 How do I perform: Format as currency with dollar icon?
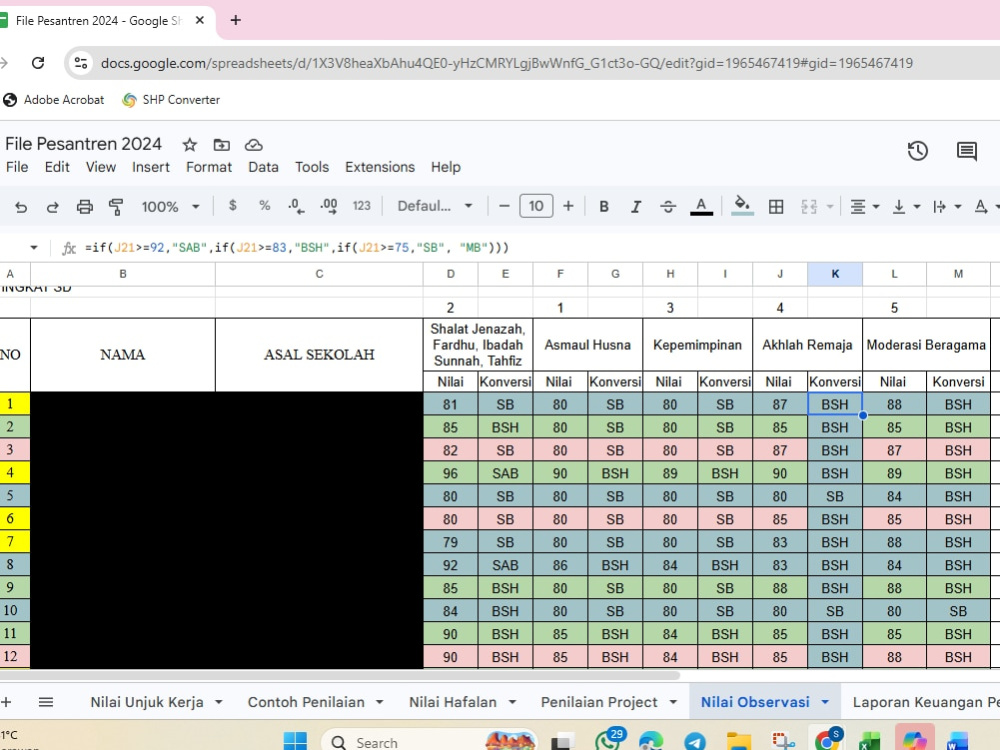(x=233, y=205)
